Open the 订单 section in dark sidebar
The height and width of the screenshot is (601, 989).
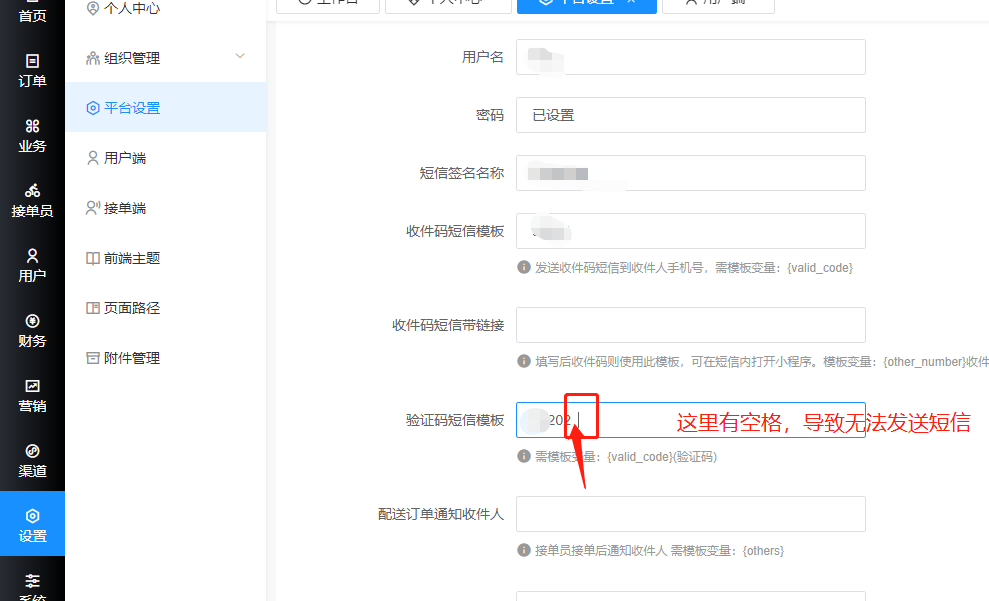pos(32,71)
